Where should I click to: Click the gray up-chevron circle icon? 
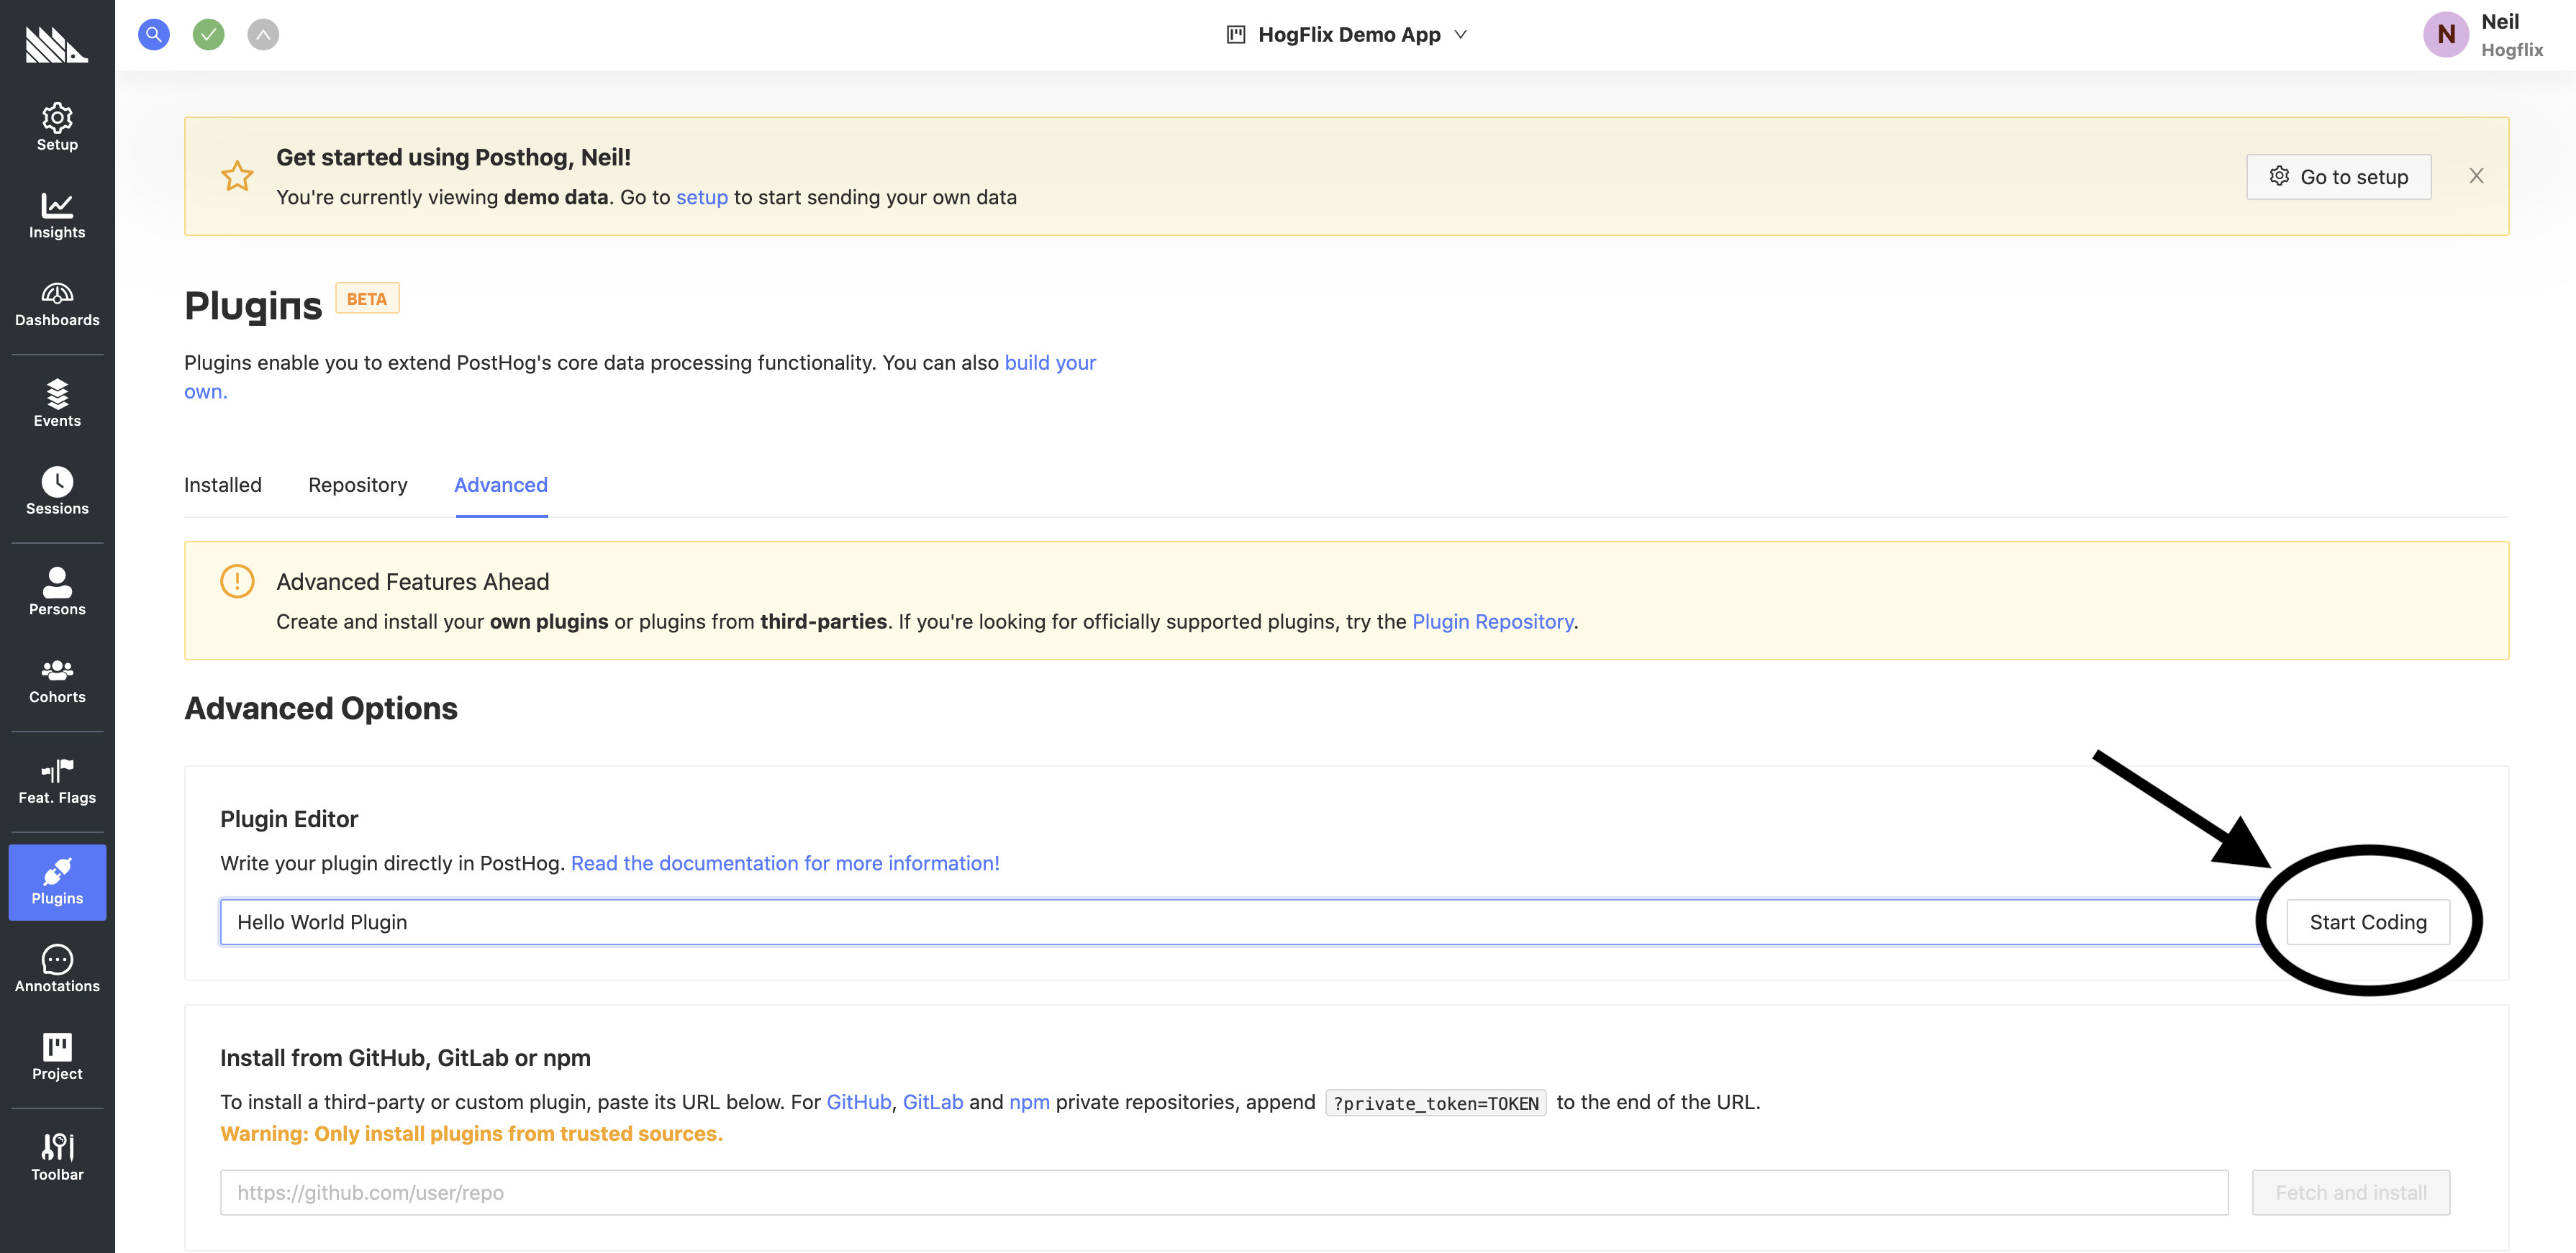click(x=263, y=35)
